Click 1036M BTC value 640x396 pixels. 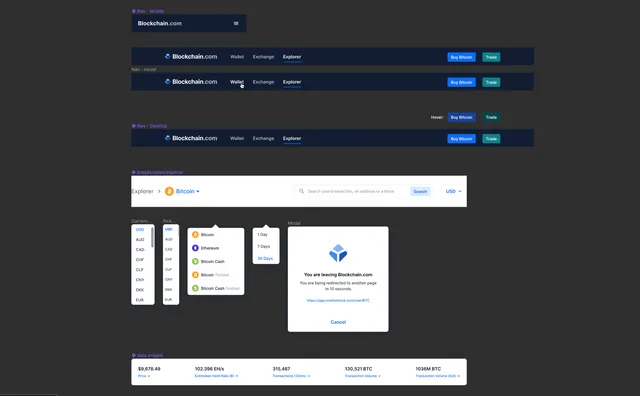click(428, 369)
